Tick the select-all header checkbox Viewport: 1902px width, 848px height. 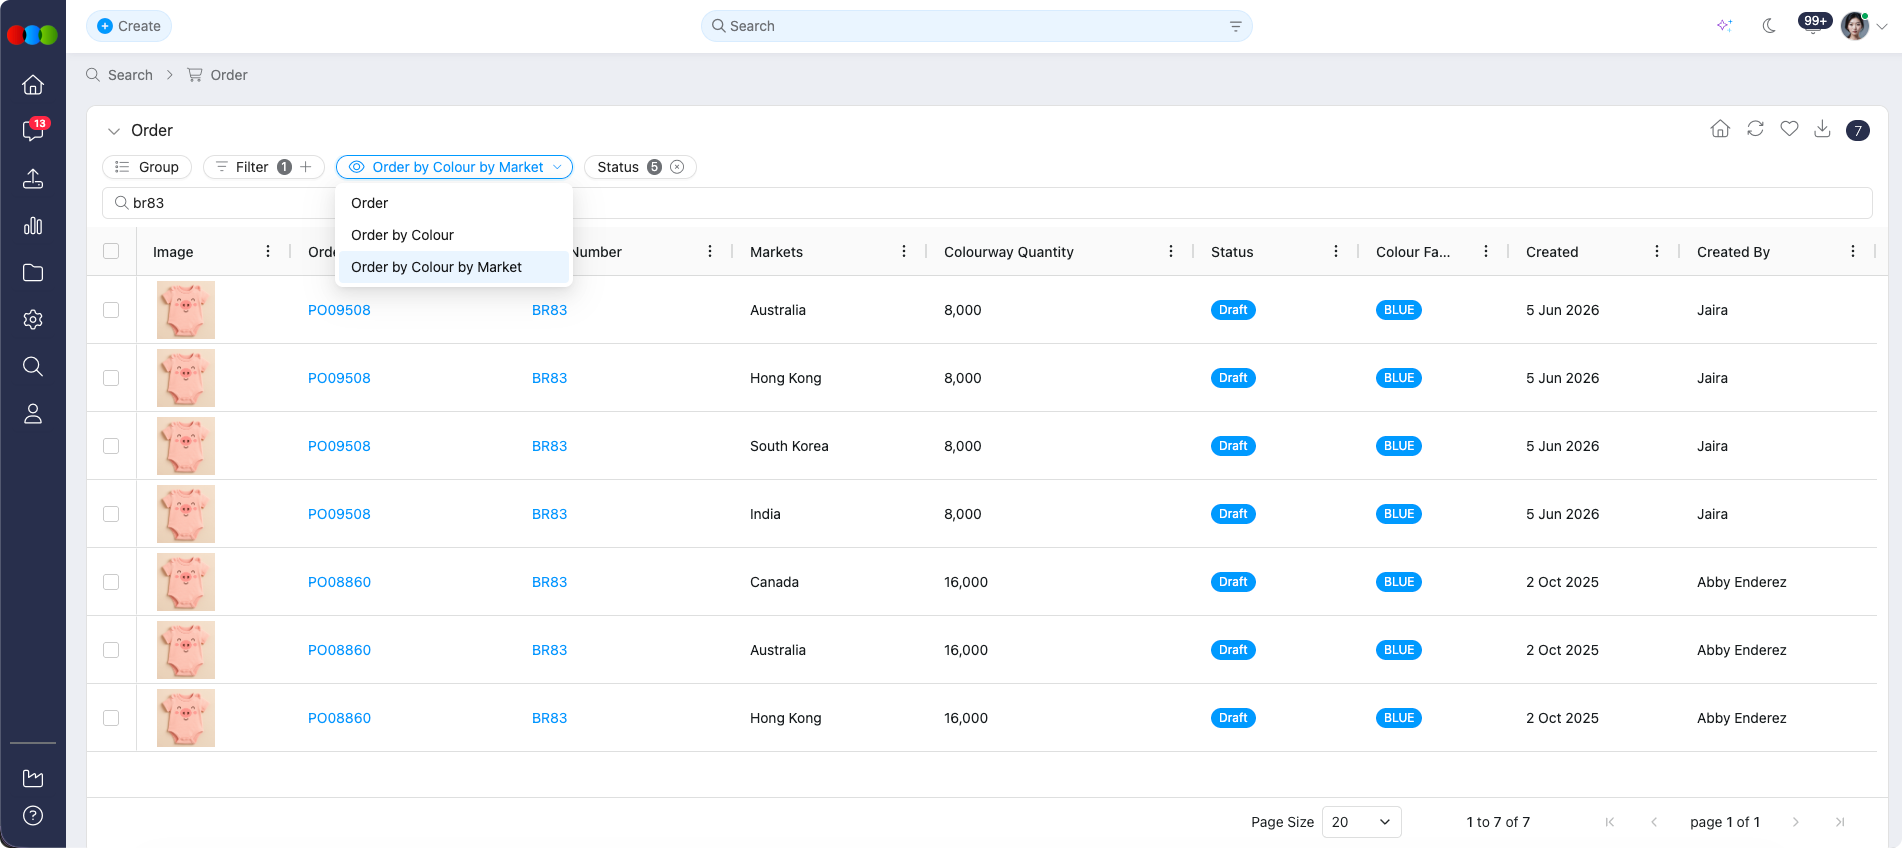111,251
